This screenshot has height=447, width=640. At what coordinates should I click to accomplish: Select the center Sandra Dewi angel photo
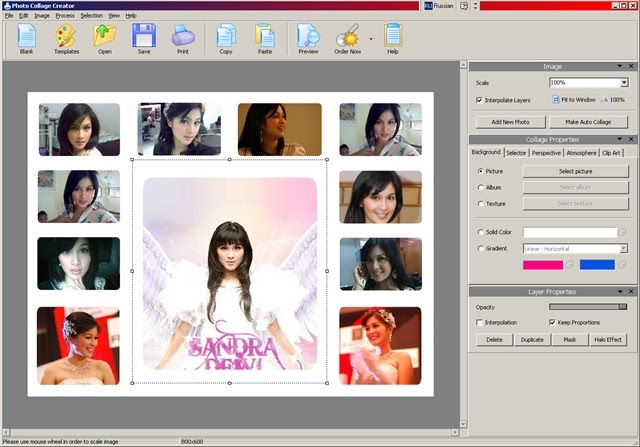(230, 274)
